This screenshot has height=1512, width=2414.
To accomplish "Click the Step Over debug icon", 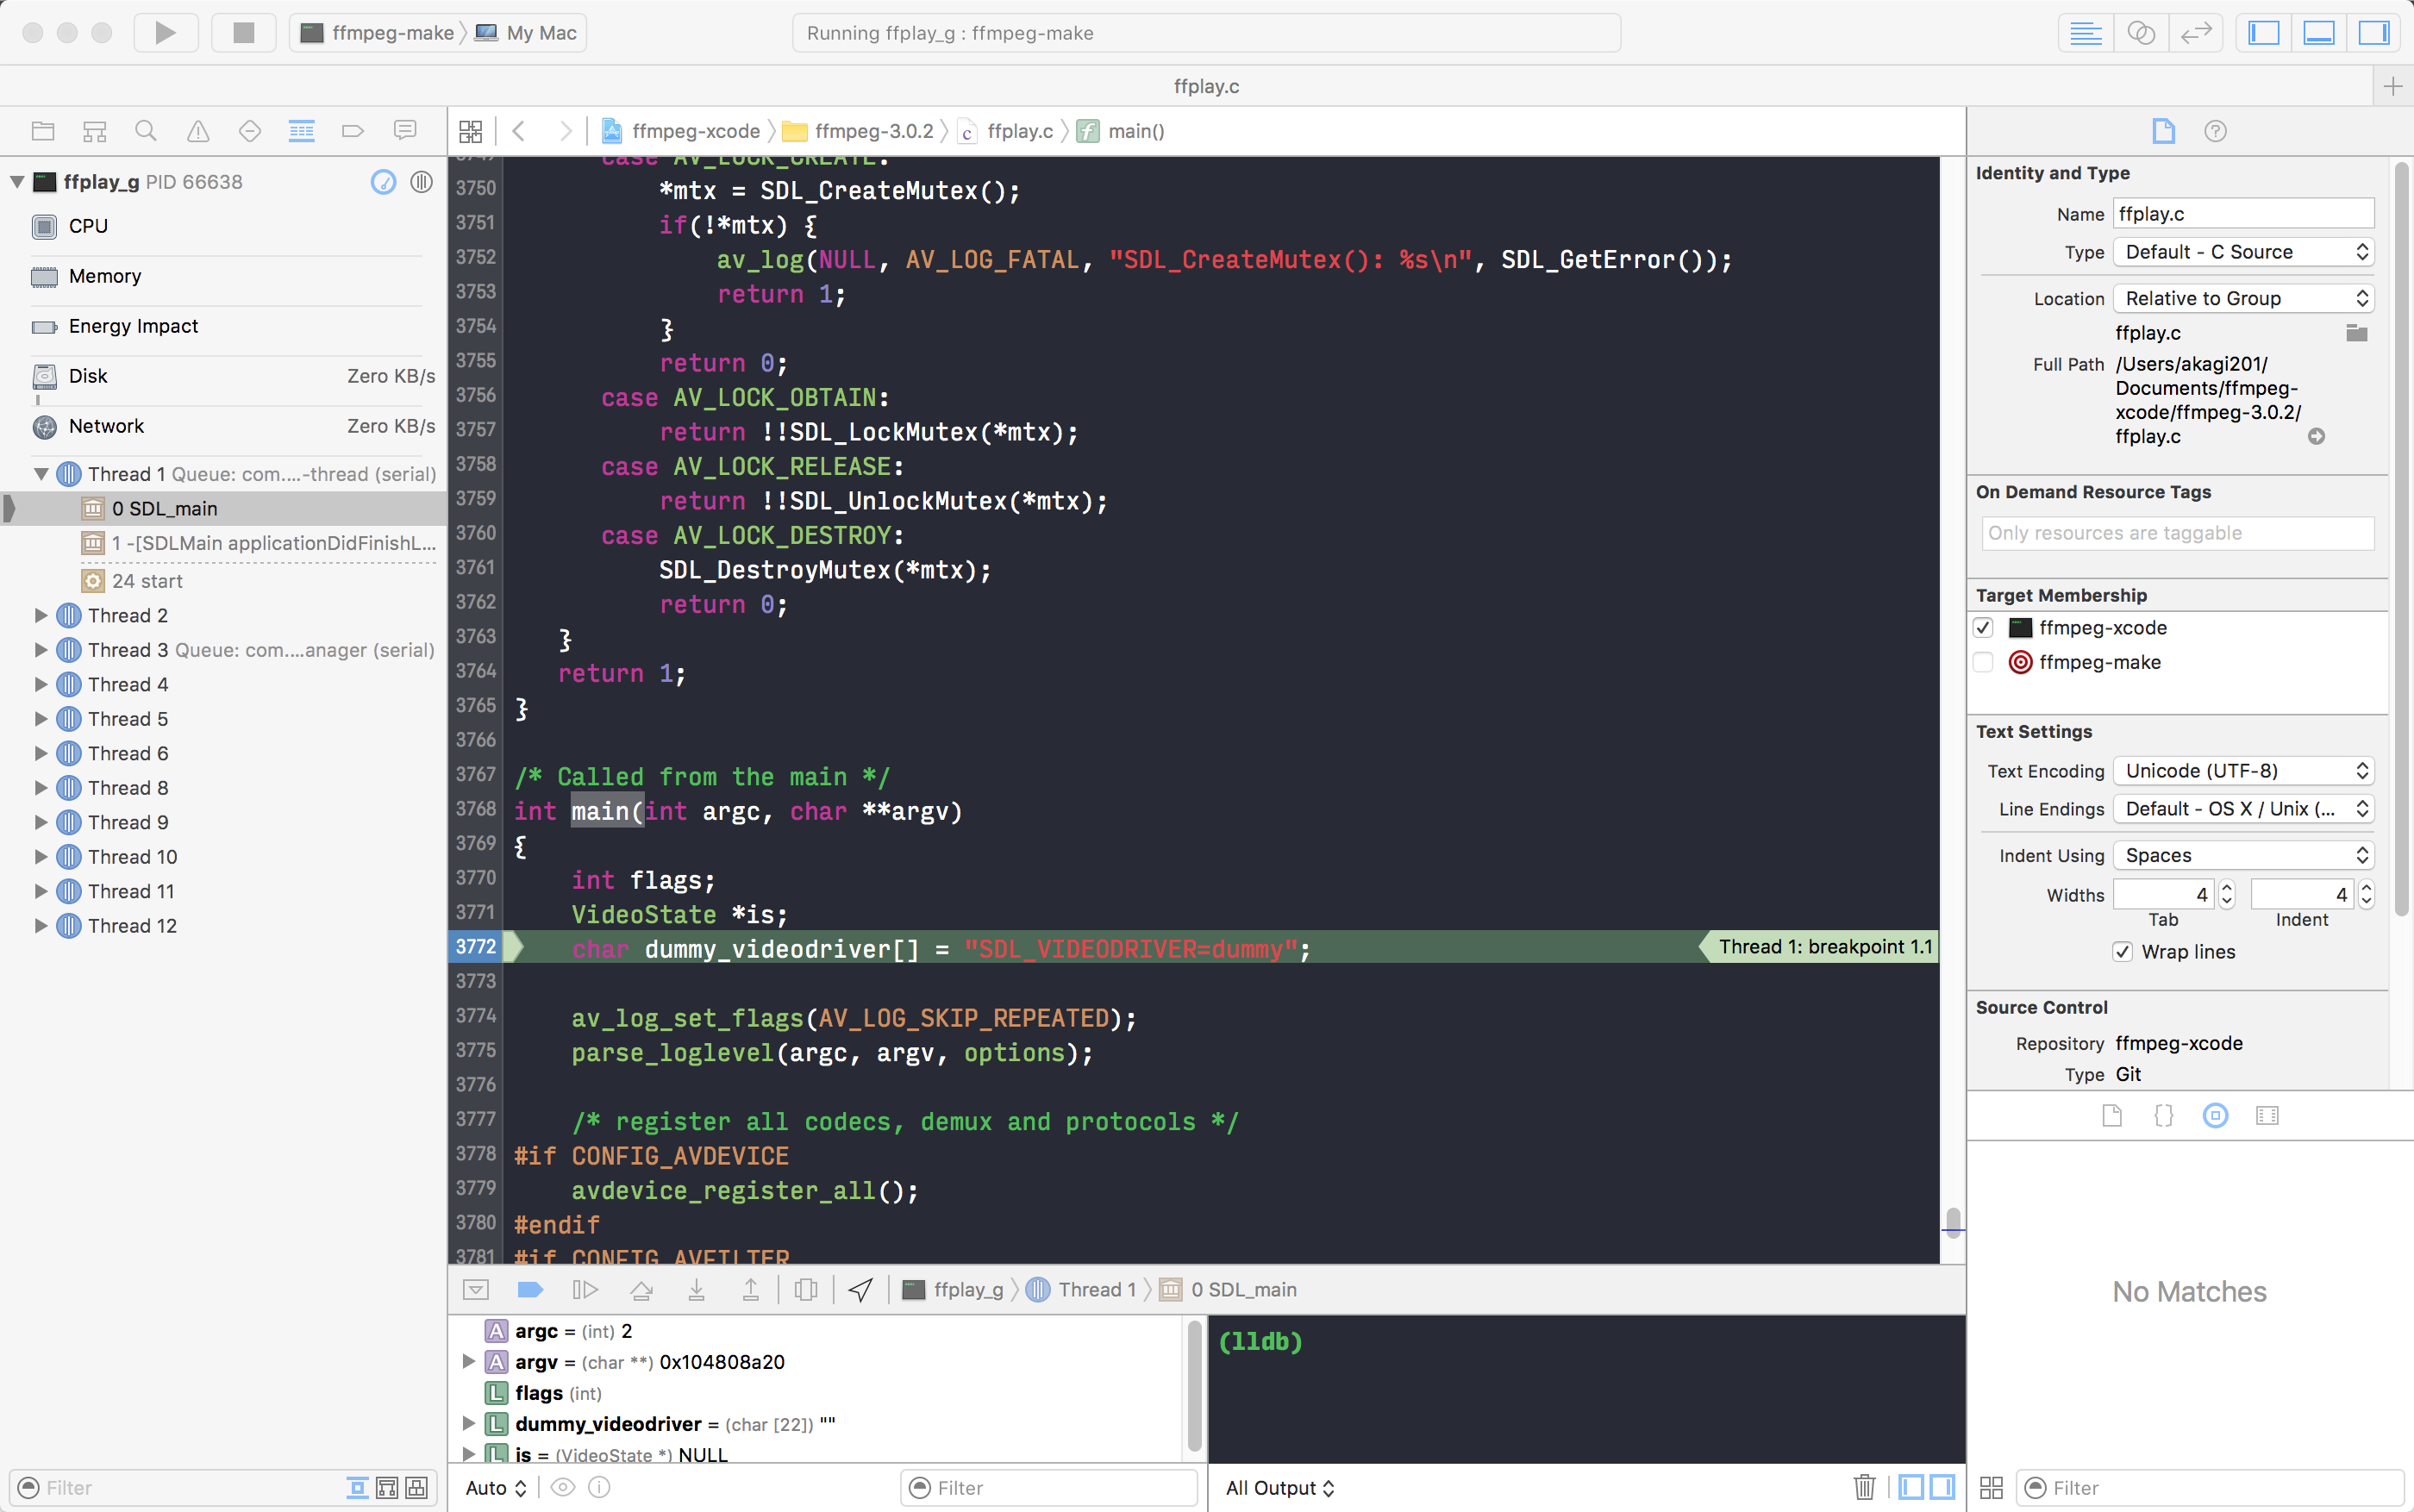I will coord(641,1290).
